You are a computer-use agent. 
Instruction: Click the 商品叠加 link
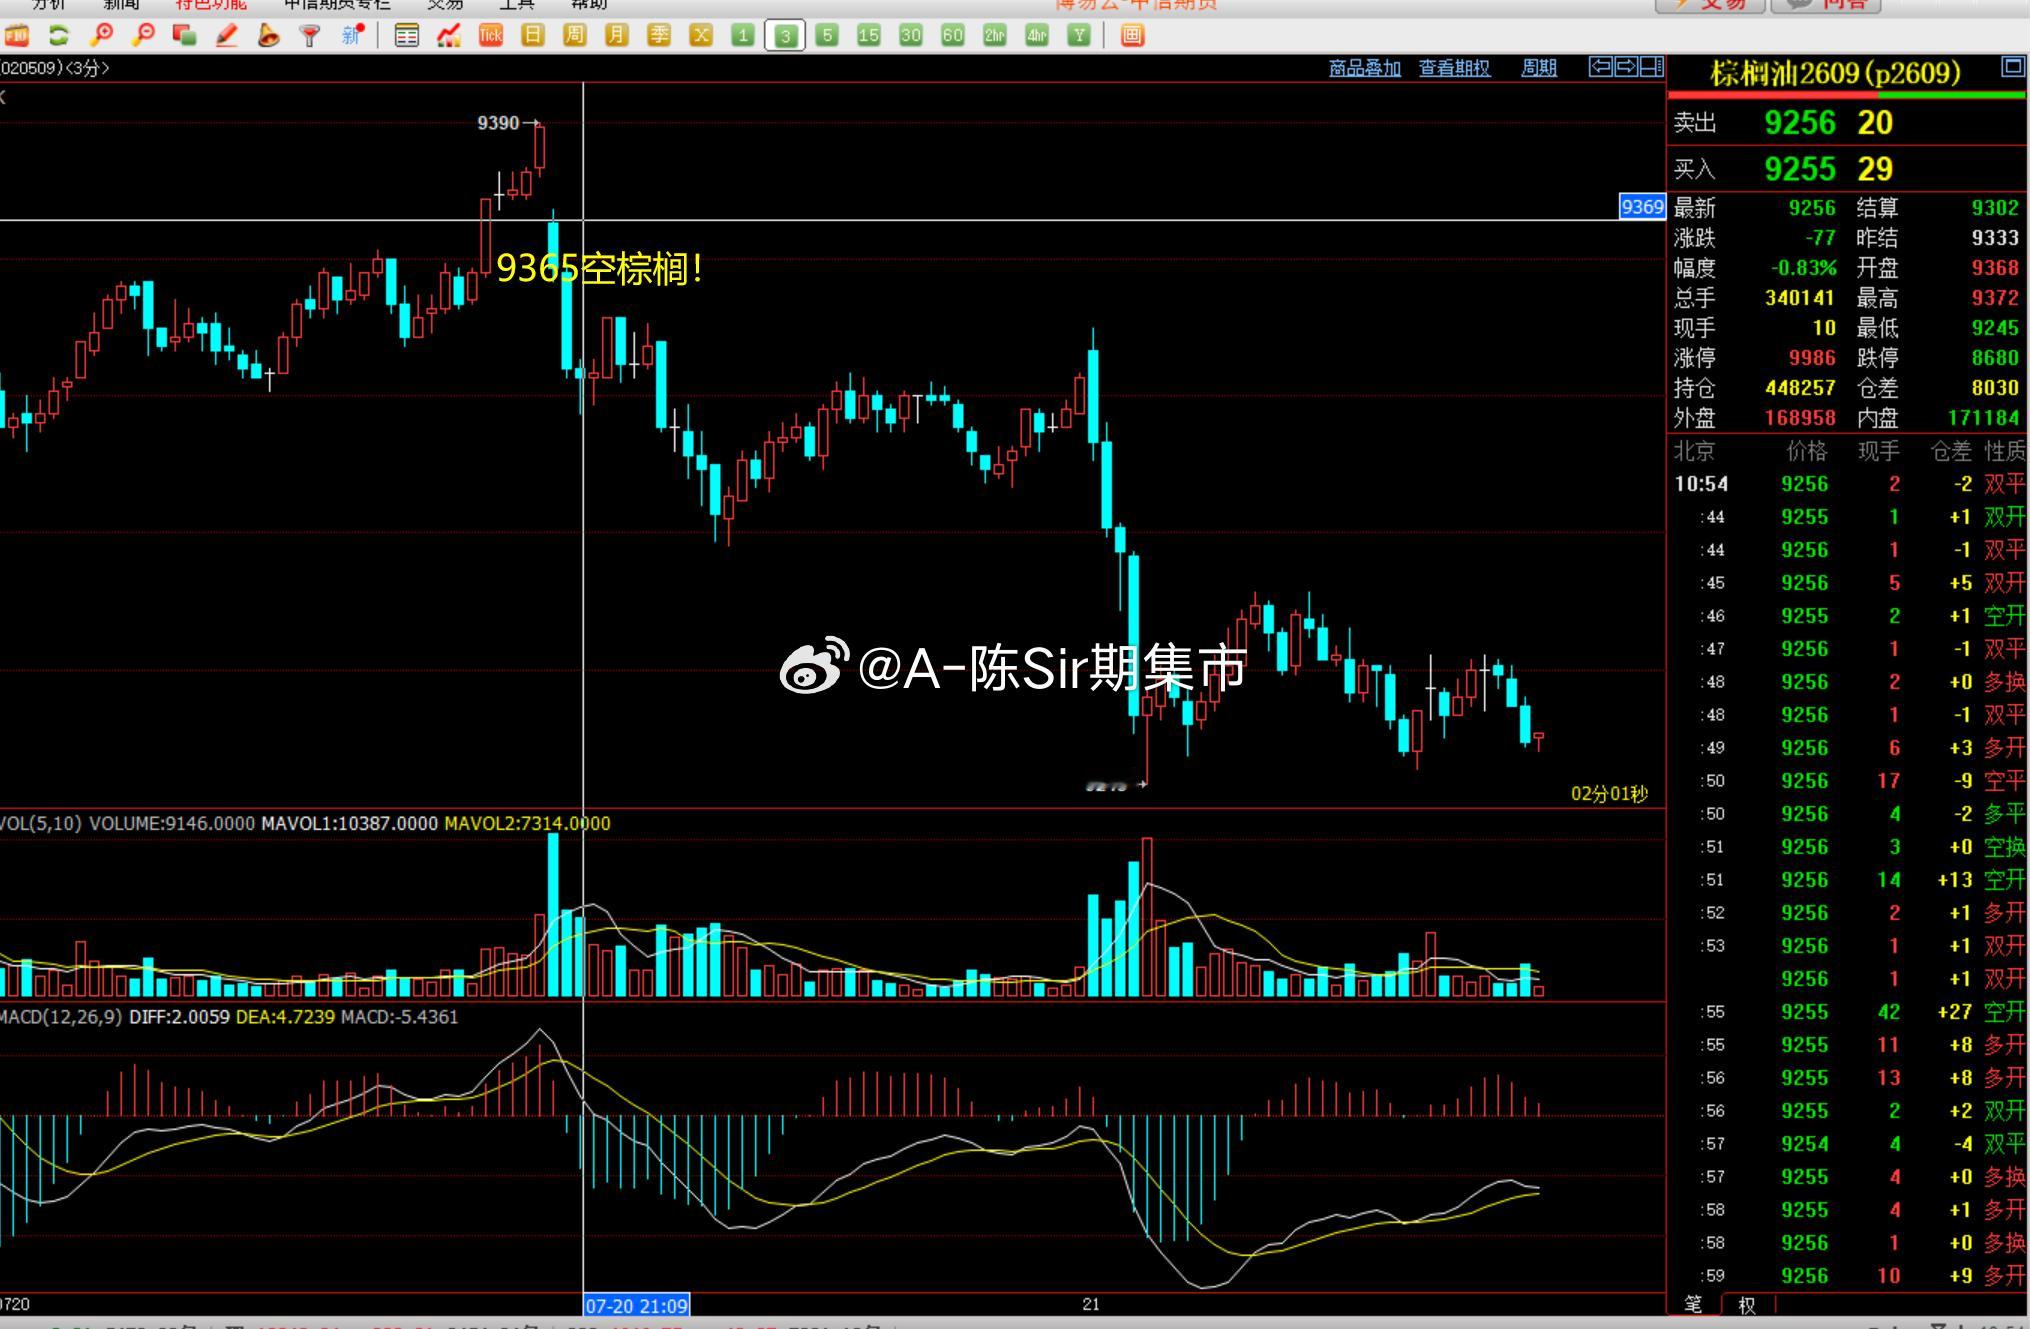click(x=1365, y=68)
